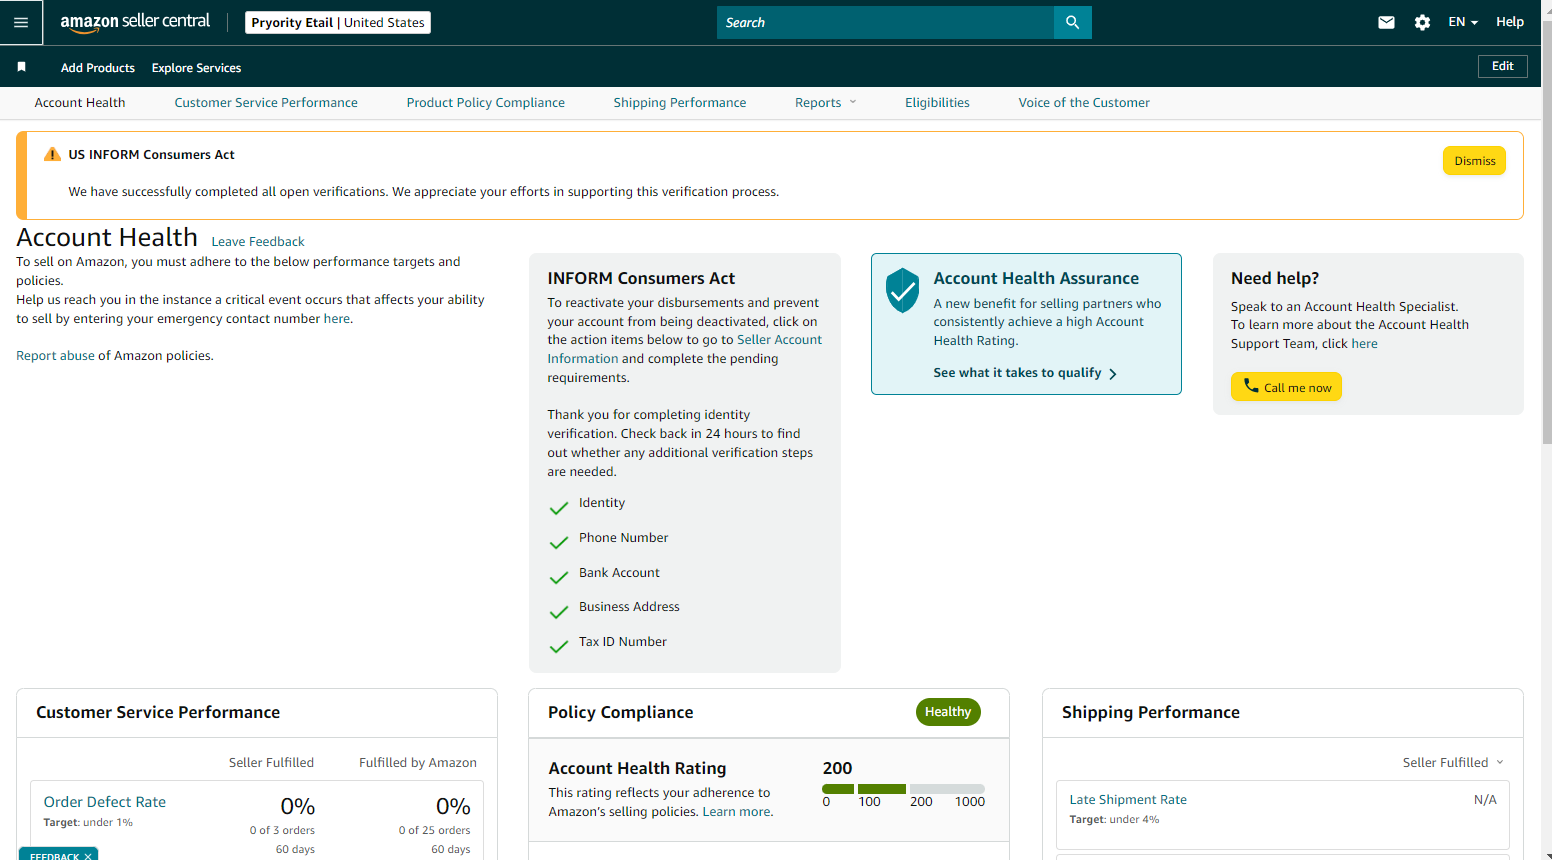Switch to Customer Service Performance tab

pyautogui.click(x=266, y=102)
